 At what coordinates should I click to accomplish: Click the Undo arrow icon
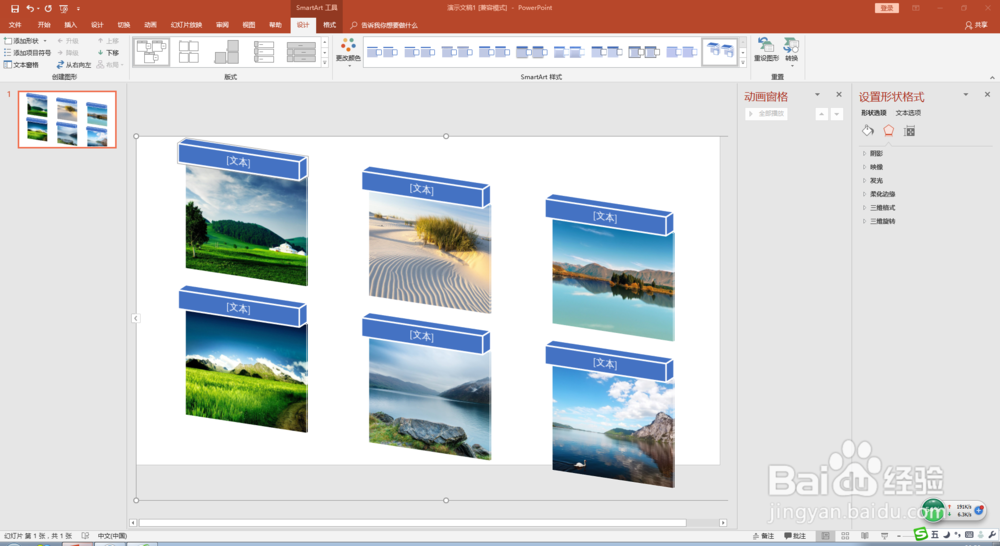coord(30,8)
